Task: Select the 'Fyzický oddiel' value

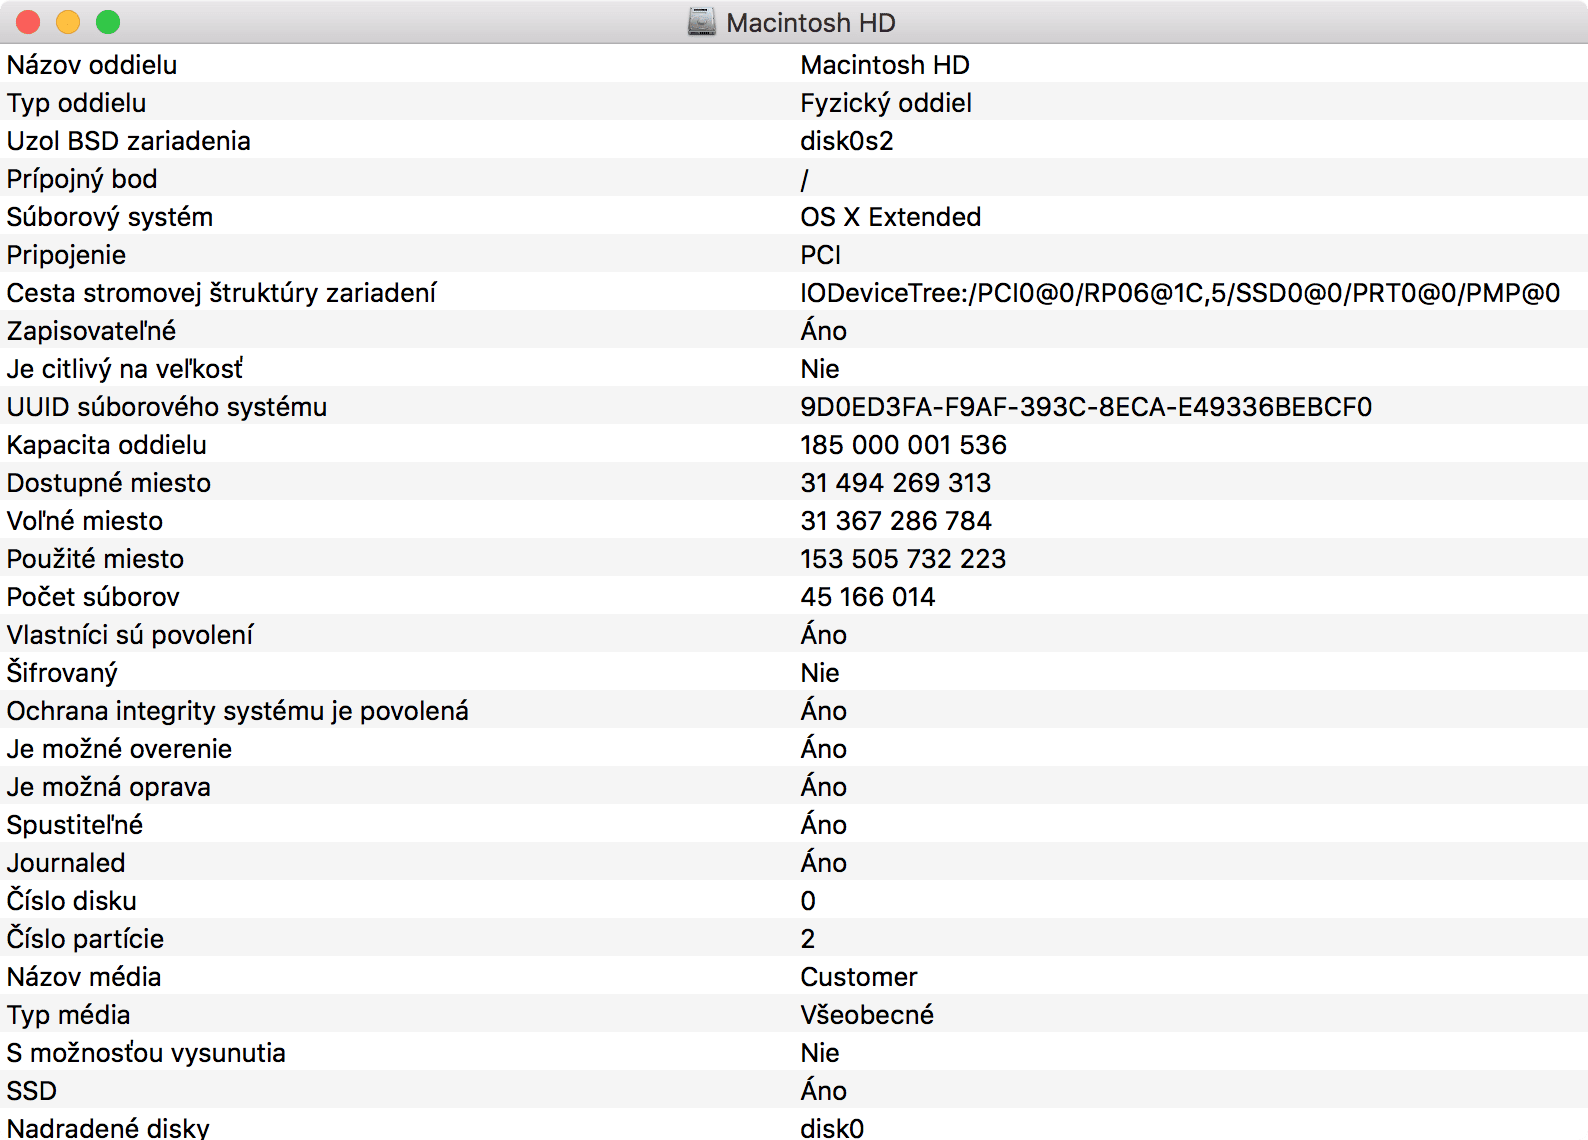Action: [886, 103]
